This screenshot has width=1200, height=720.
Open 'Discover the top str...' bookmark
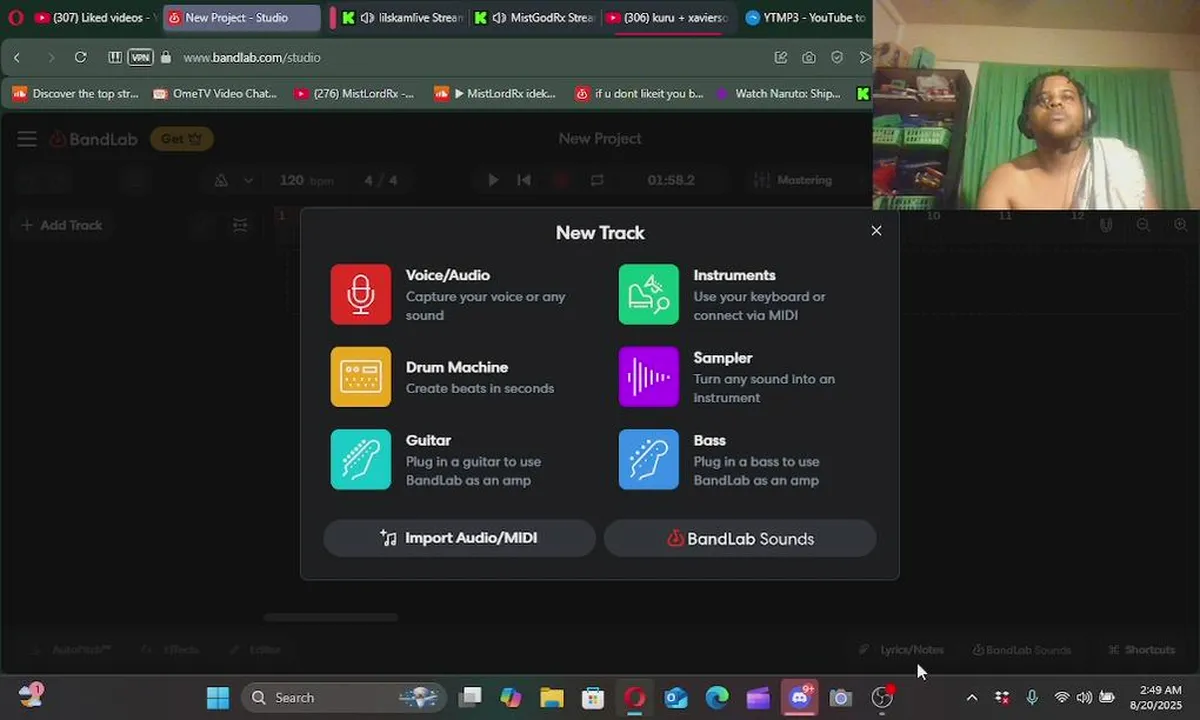pos(76,93)
